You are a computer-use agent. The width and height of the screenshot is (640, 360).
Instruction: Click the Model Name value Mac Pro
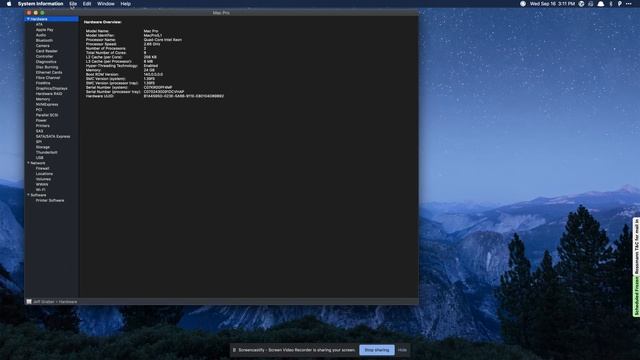coord(151,31)
